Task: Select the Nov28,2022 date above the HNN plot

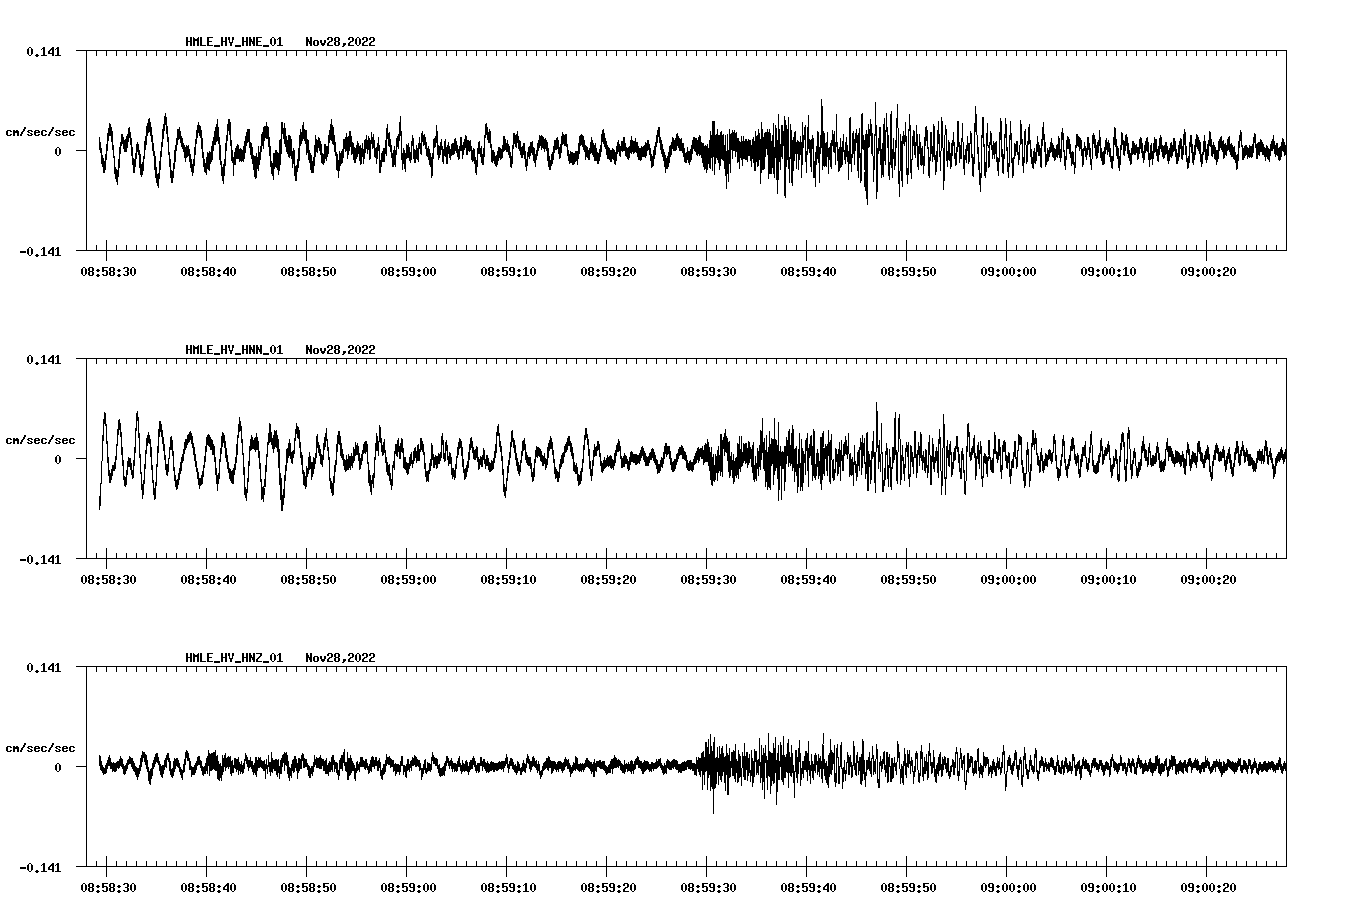Action: [341, 350]
